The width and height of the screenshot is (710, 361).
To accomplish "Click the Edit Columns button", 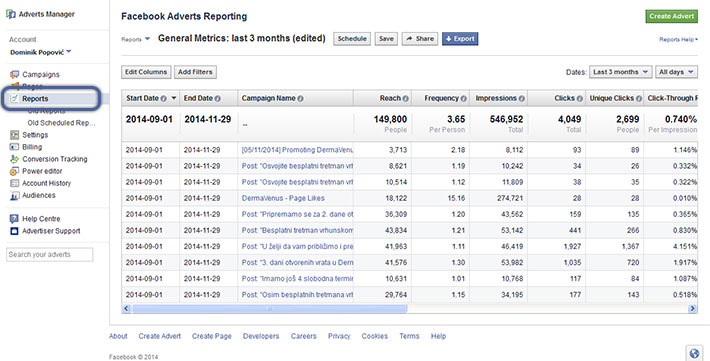I will [146, 72].
